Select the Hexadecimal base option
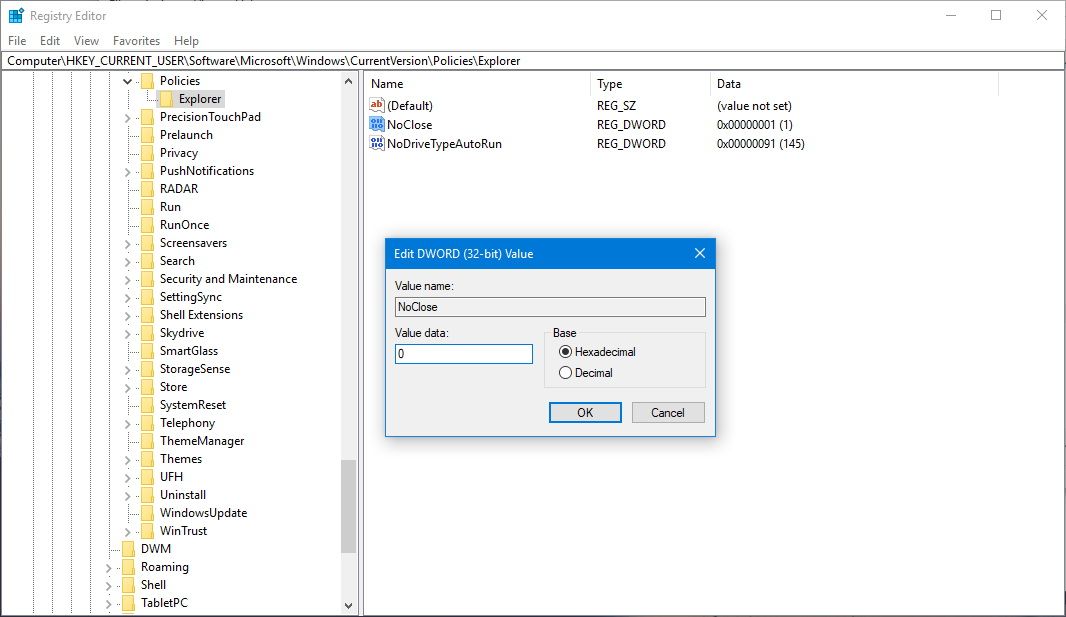The height and width of the screenshot is (617, 1066). [566, 353]
